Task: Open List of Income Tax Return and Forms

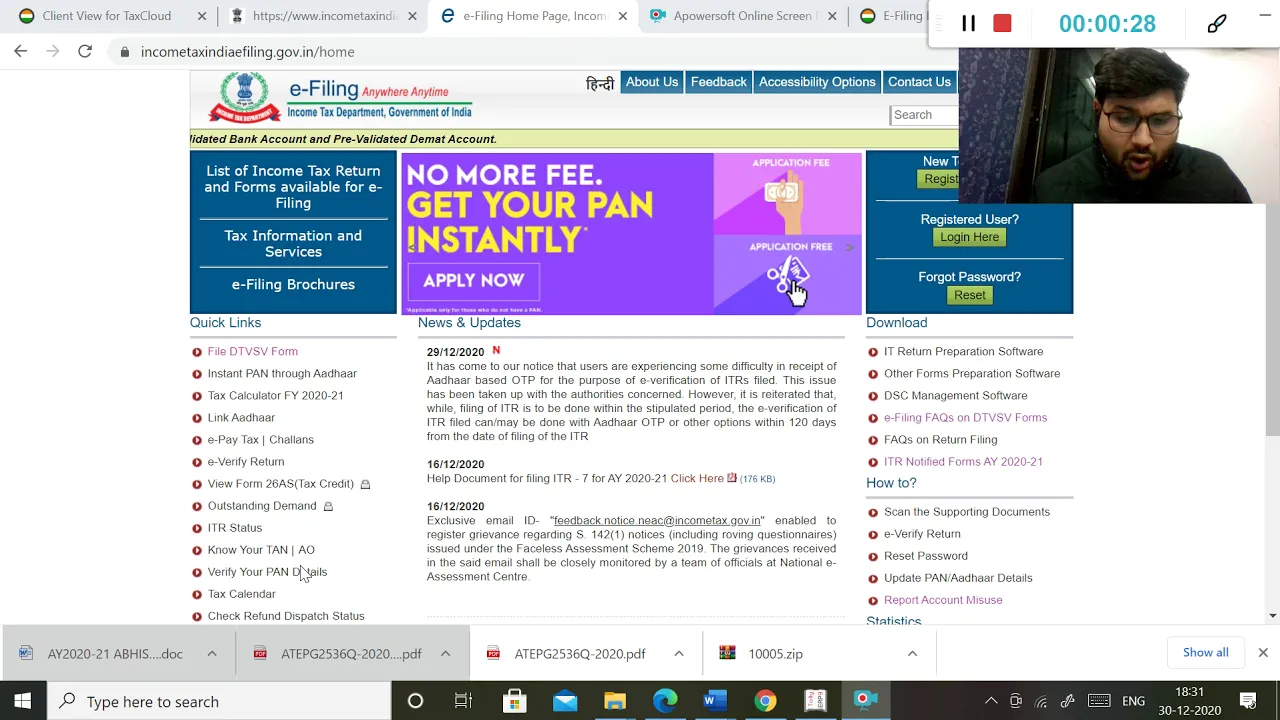Action: pyautogui.click(x=293, y=187)
